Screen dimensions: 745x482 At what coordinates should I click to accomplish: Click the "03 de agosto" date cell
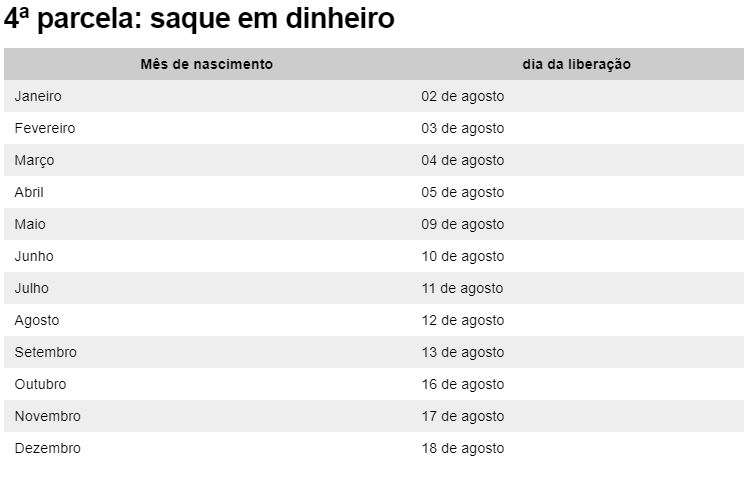pos(462,128)
